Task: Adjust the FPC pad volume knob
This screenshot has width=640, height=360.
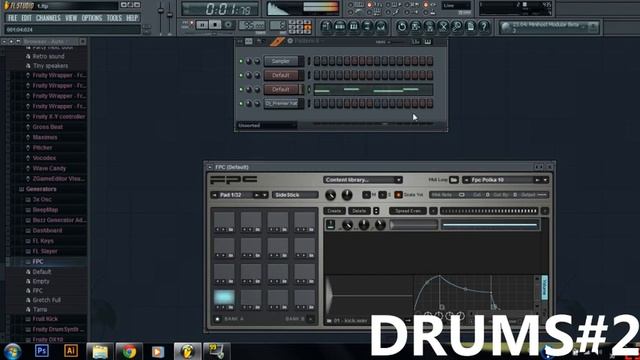Action: click(331, 195)
